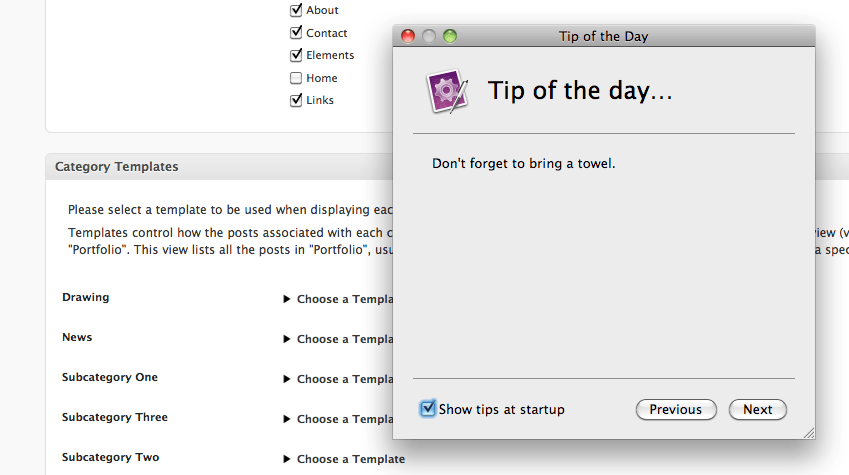Disable the Elements page checkbox
Viewport: 849px width, 475px height.
[296, 55]
